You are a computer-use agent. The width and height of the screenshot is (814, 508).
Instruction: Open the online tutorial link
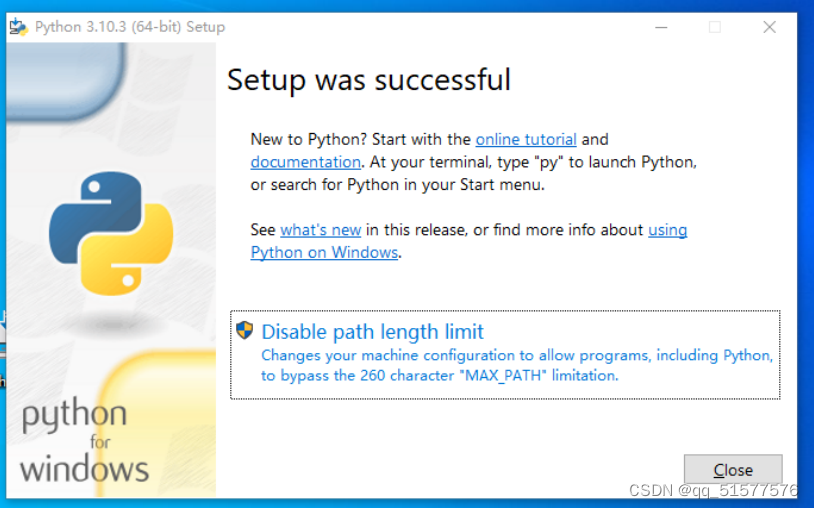pyautogui.click(x=526, y=140)
